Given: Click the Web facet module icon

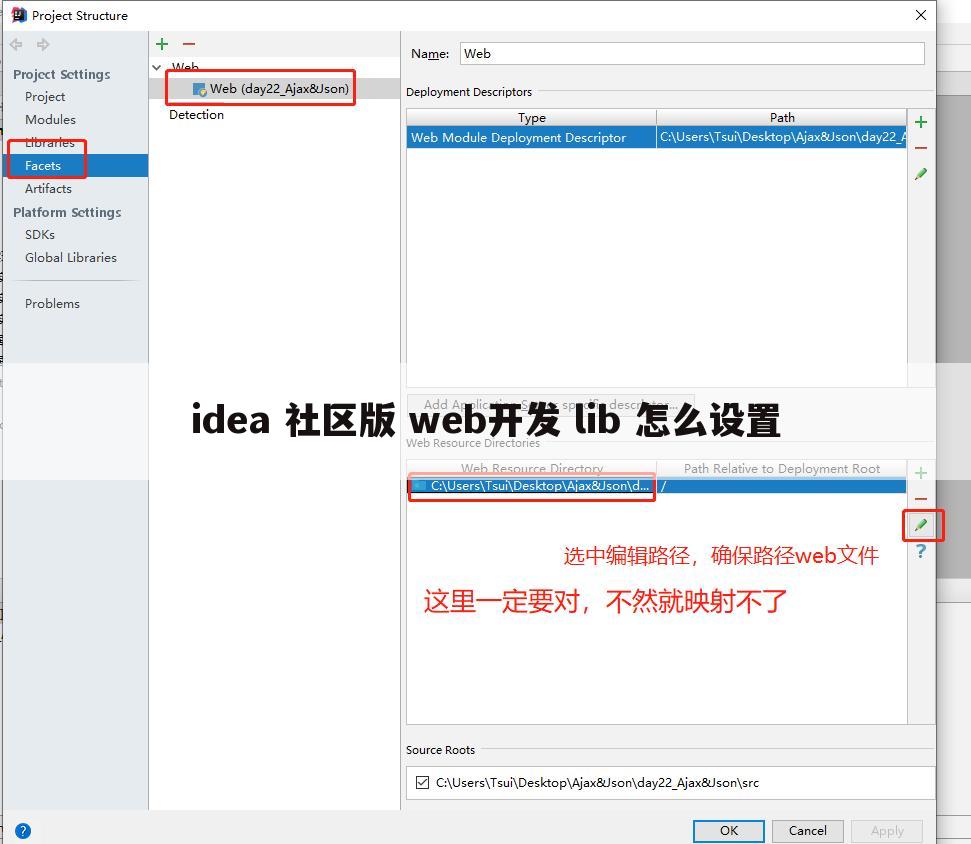Looking at the screenshot, I should click(x=199, y=89).
